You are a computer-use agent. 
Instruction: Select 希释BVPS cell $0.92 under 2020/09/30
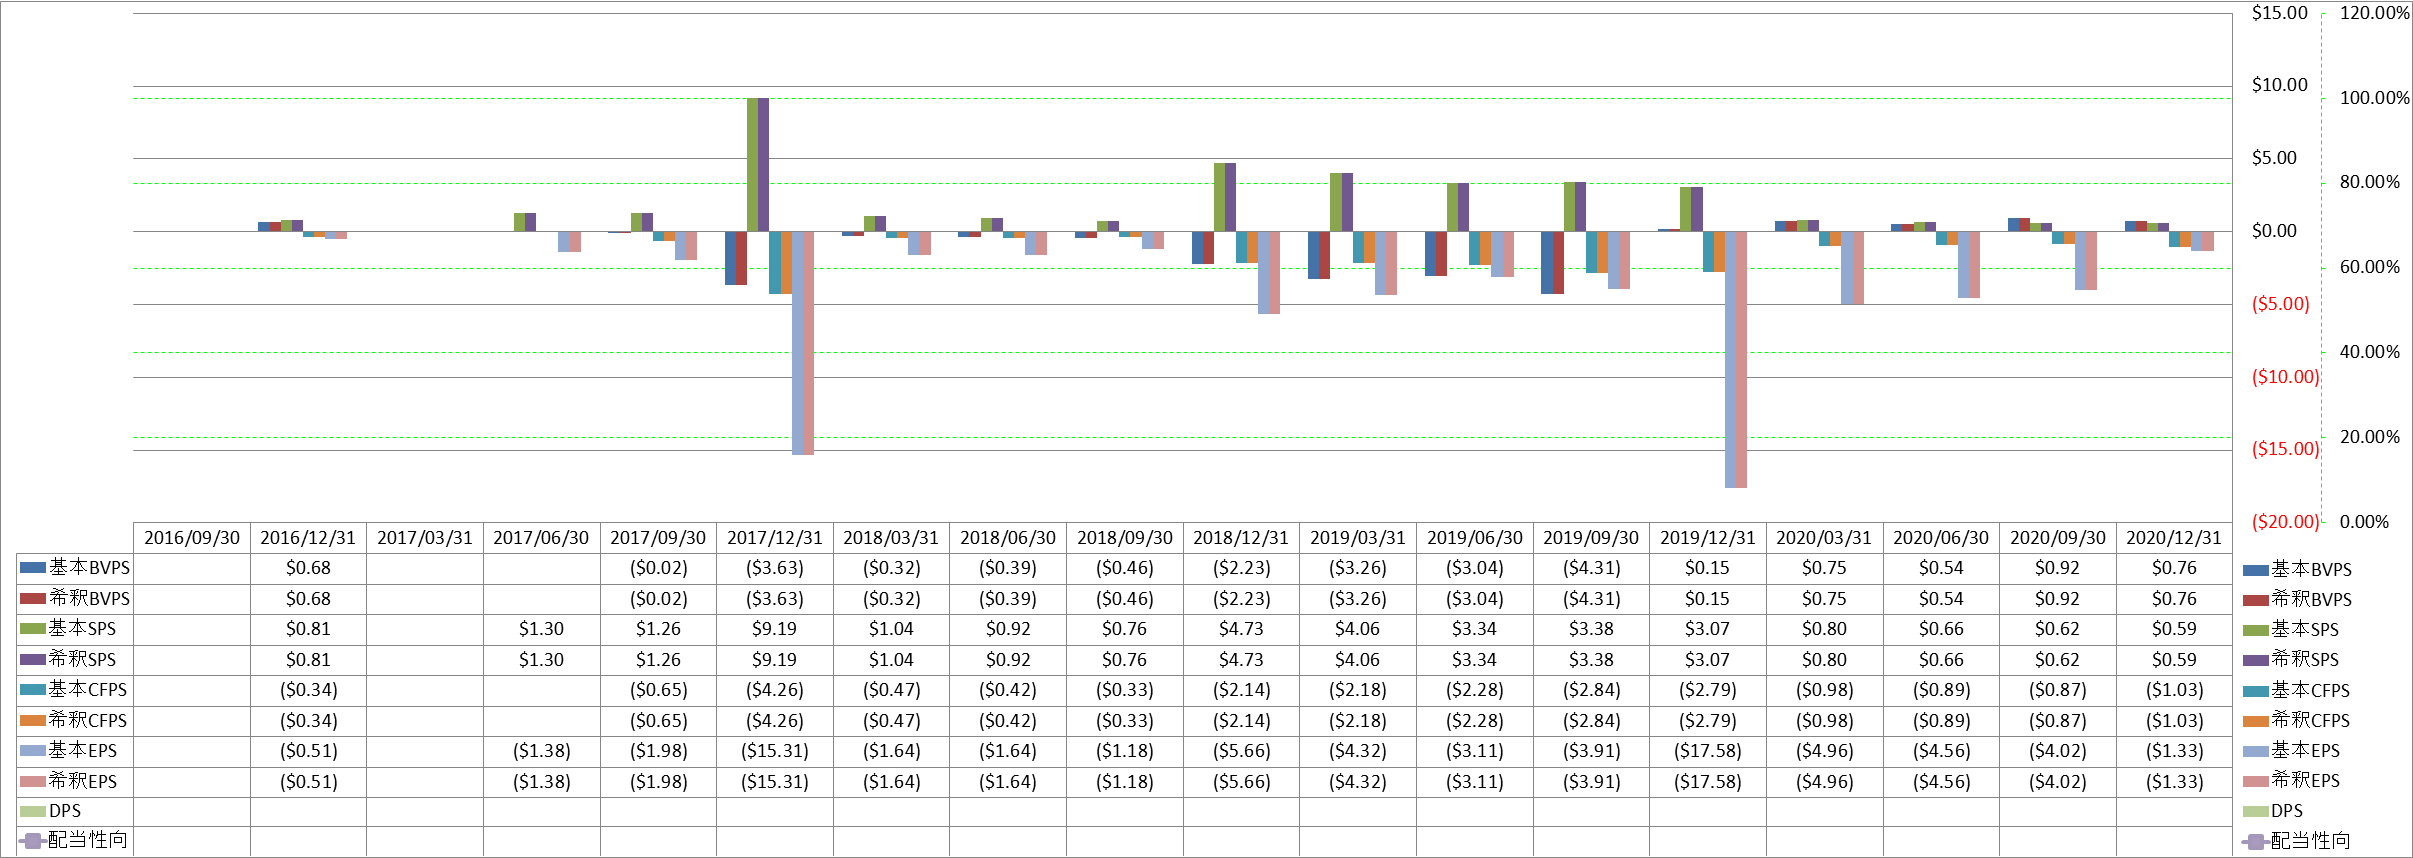(x=2058, y=598)
